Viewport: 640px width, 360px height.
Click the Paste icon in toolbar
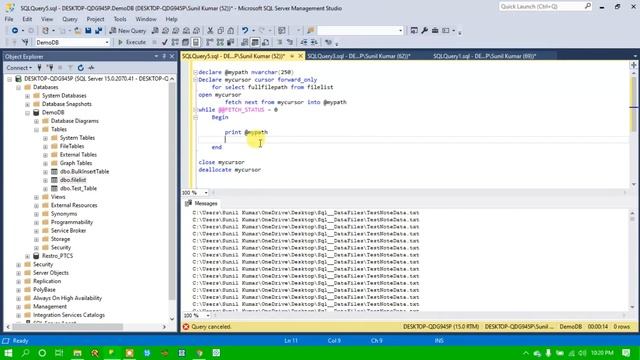coord(231,31)
